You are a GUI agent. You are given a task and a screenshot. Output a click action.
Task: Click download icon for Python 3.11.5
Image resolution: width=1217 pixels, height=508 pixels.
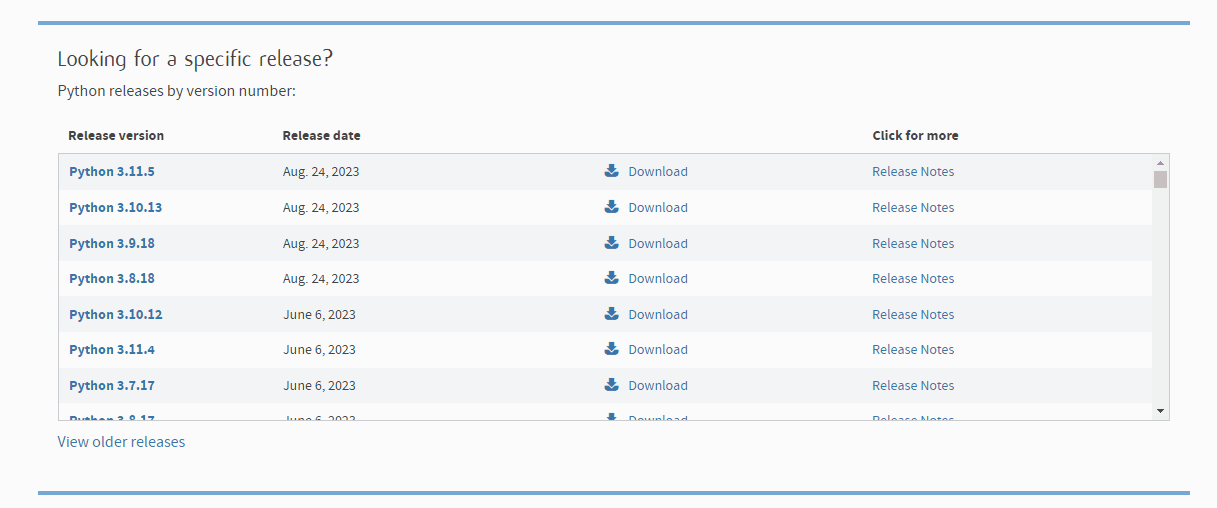tap(612, 171)
